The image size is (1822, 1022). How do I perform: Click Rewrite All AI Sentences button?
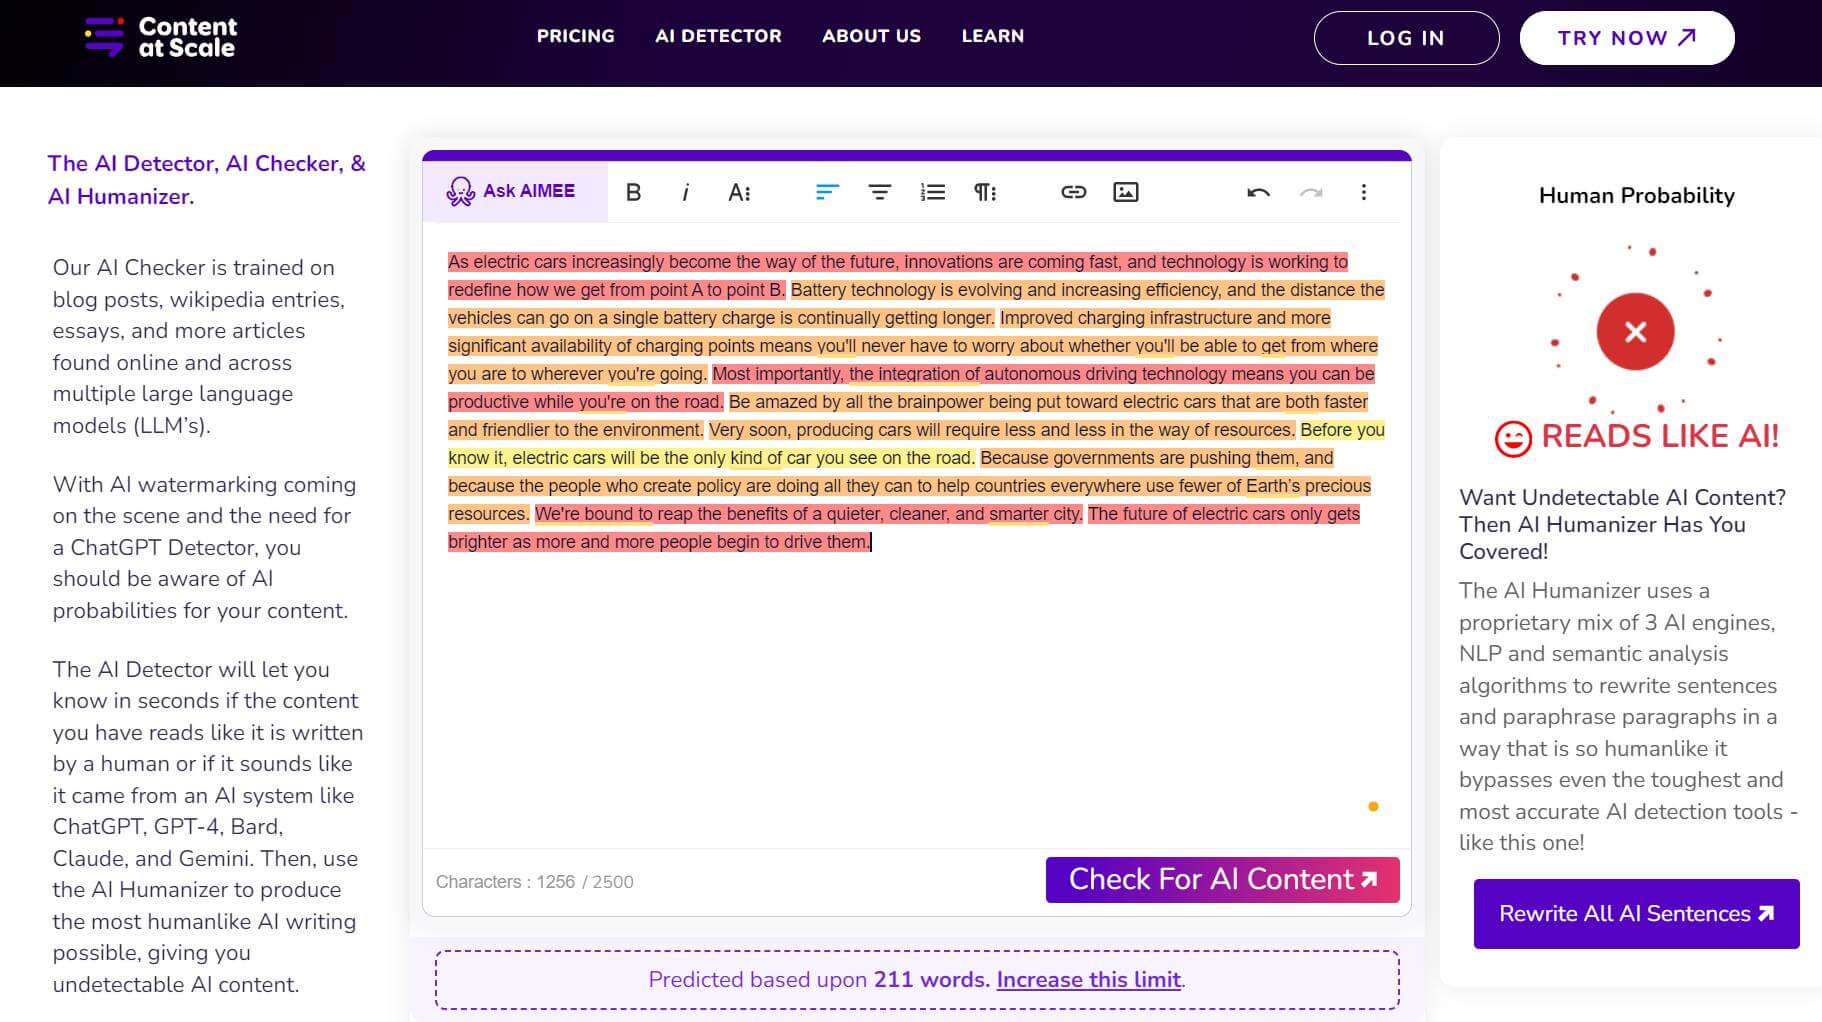point(1636,914)
